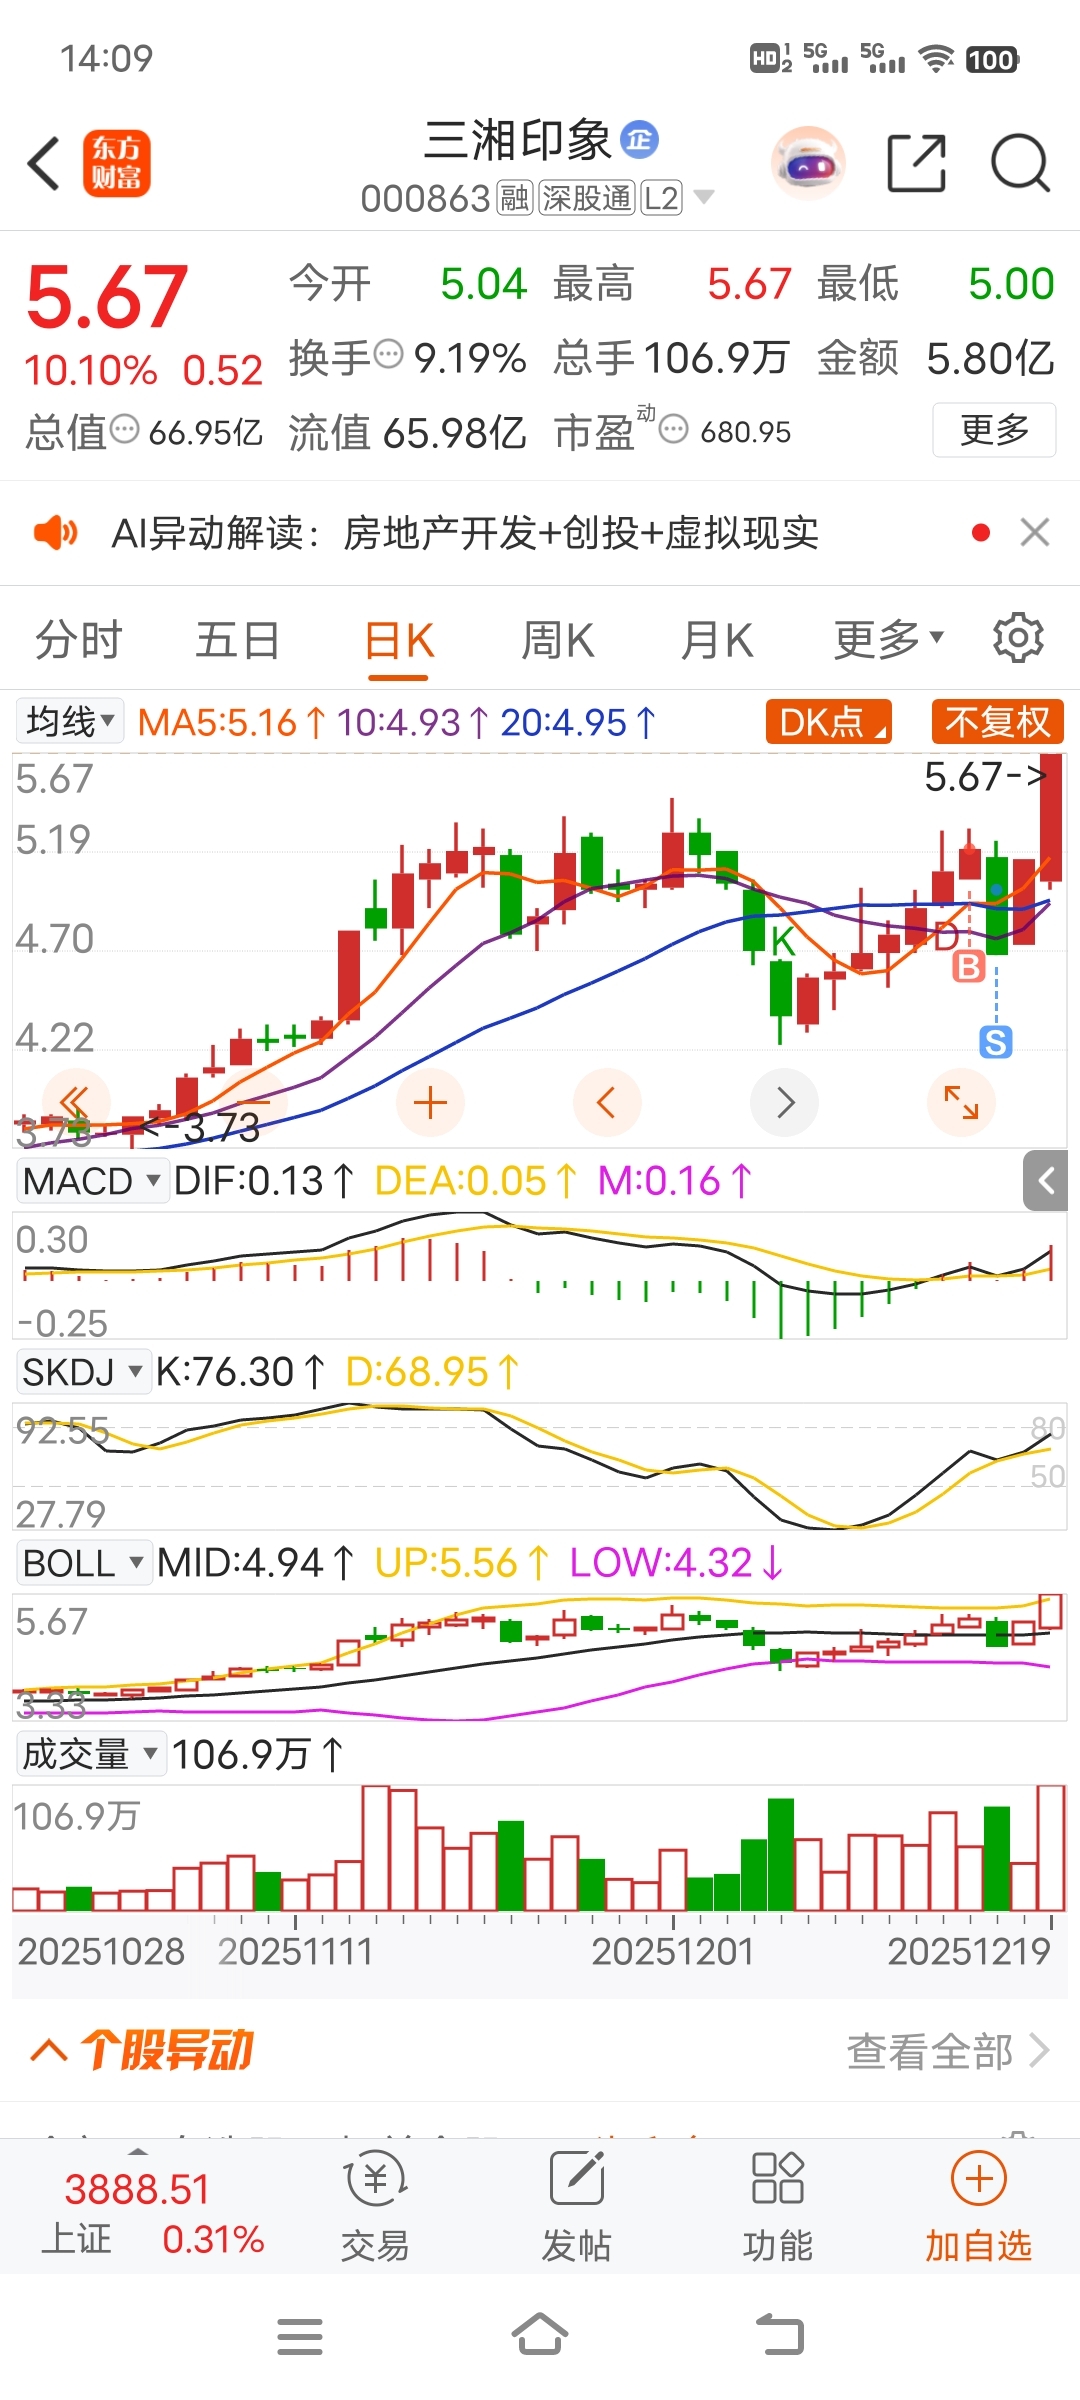Open SKDJ indicator dropdown
The image size is (1080, 2400).
[82, 1371]
